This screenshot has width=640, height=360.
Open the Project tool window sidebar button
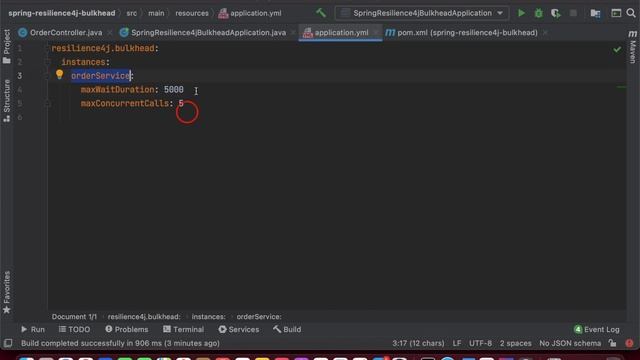click(7, 47)
